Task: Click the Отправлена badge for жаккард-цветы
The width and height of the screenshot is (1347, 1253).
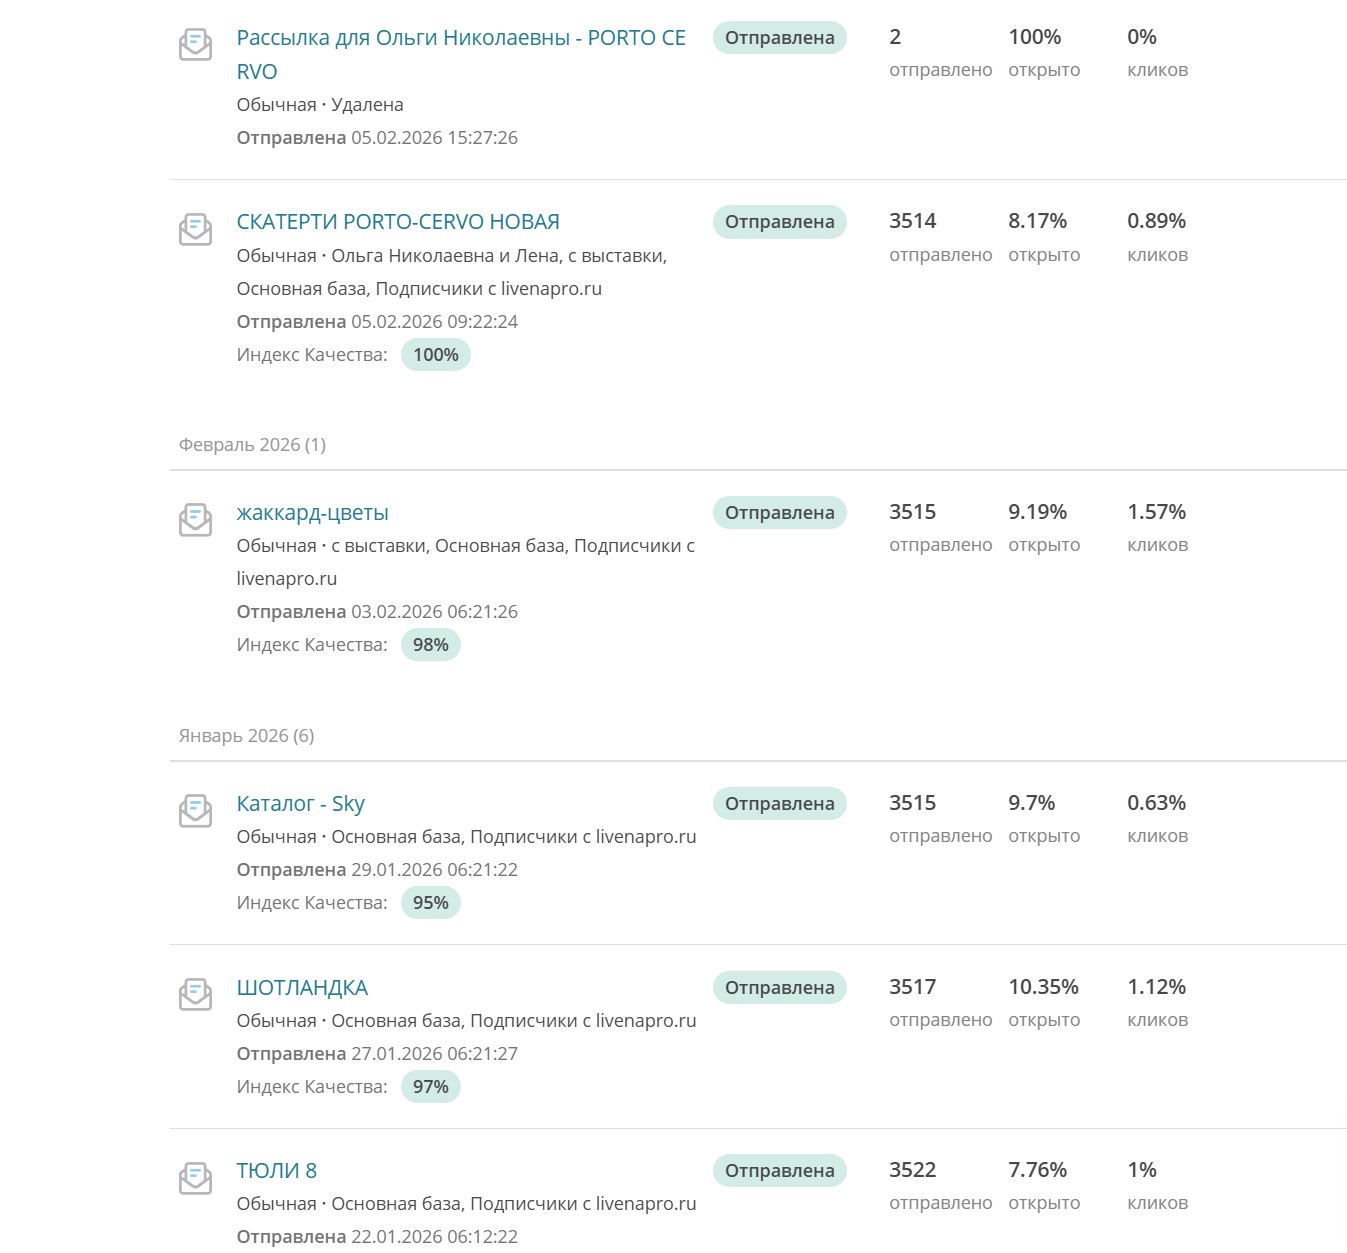Action: pos(779,512)
